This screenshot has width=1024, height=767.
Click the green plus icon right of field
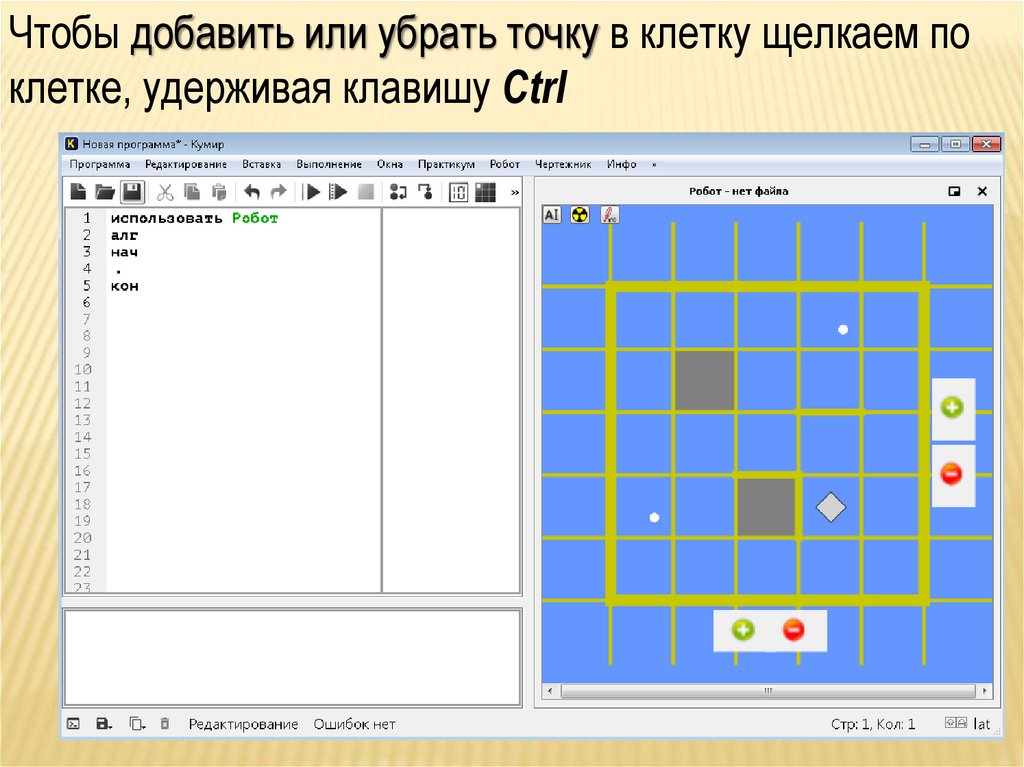pos(952,407)
